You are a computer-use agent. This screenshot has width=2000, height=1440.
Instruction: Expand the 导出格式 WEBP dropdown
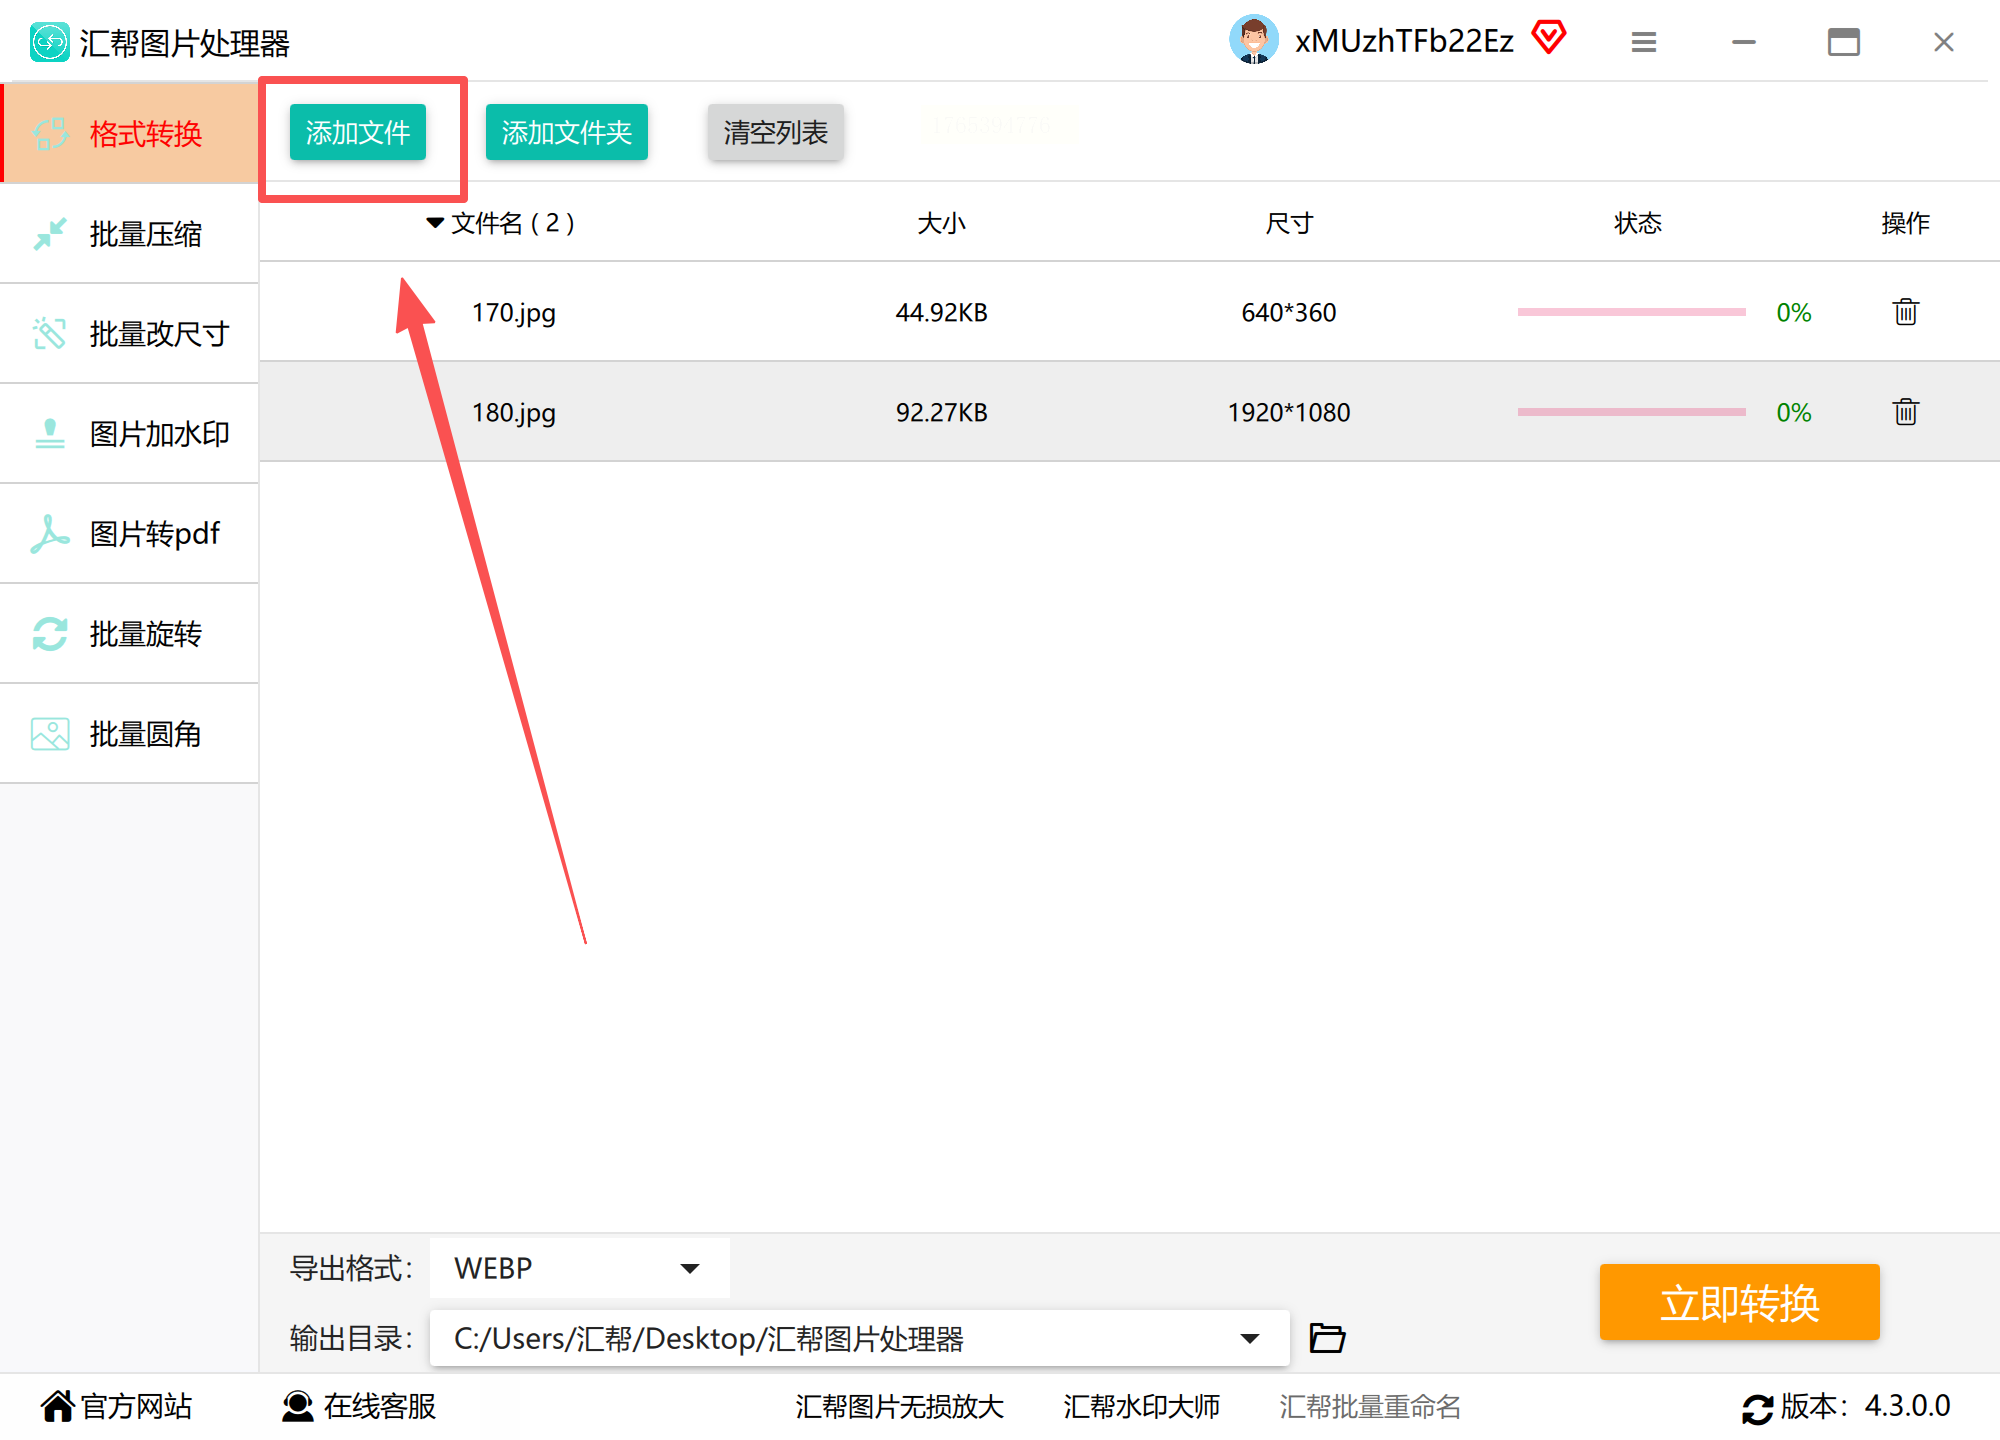coord(689,1268)
